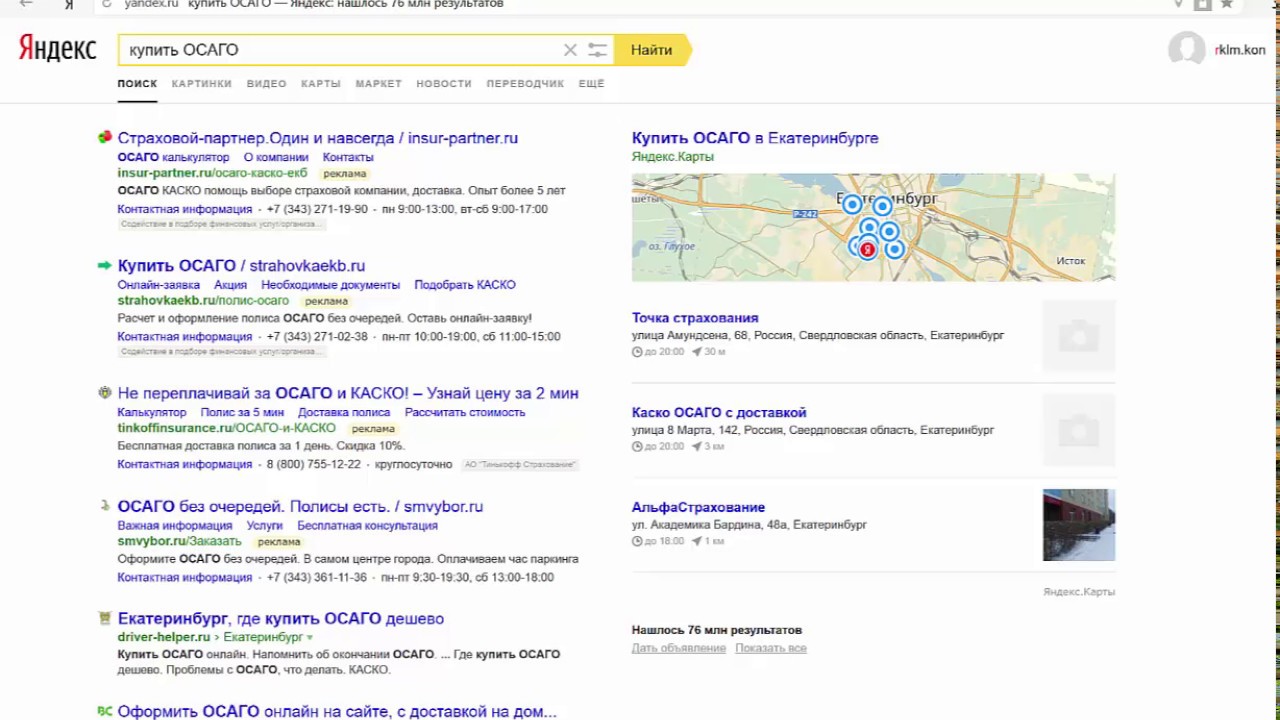Click smvybor.ru/Заказать URL

tap(180, 541)
